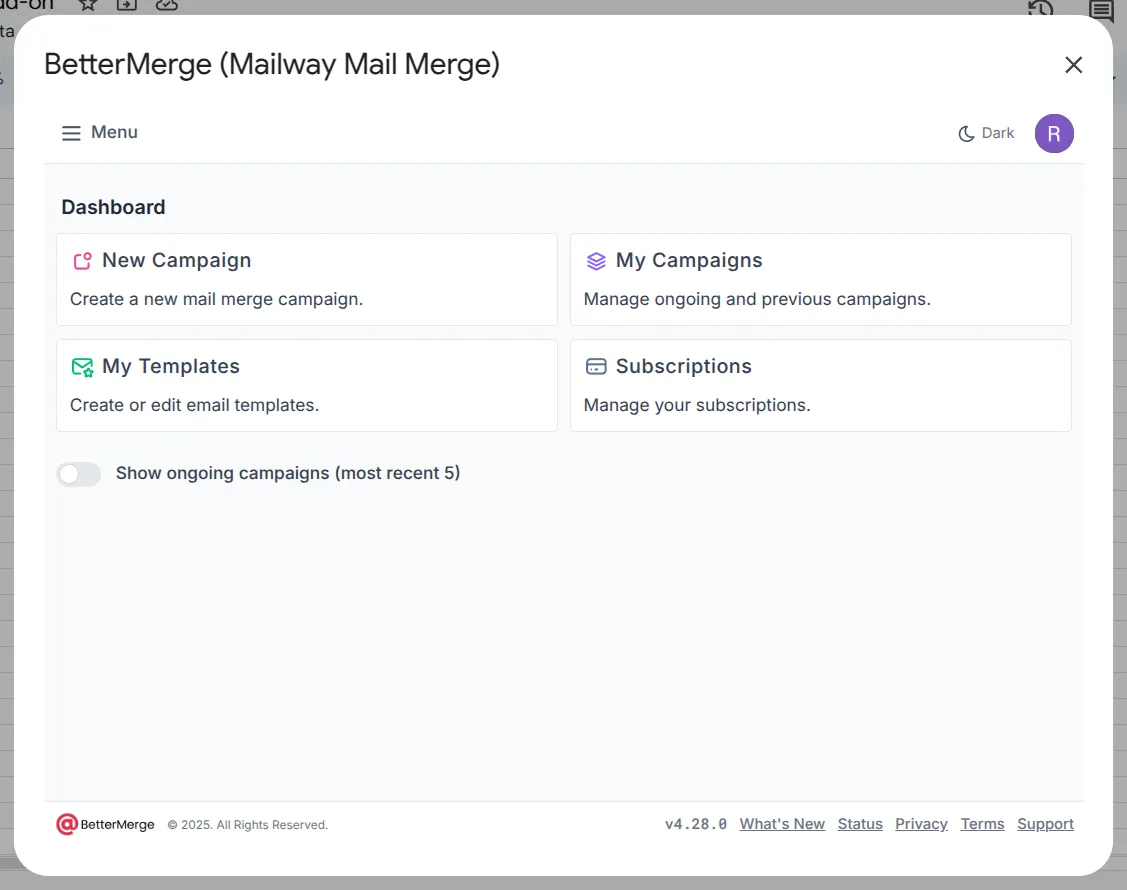Click the Subscriptions card icon
This screenshot has height=890, width=1127.
(x=597, y=366)
